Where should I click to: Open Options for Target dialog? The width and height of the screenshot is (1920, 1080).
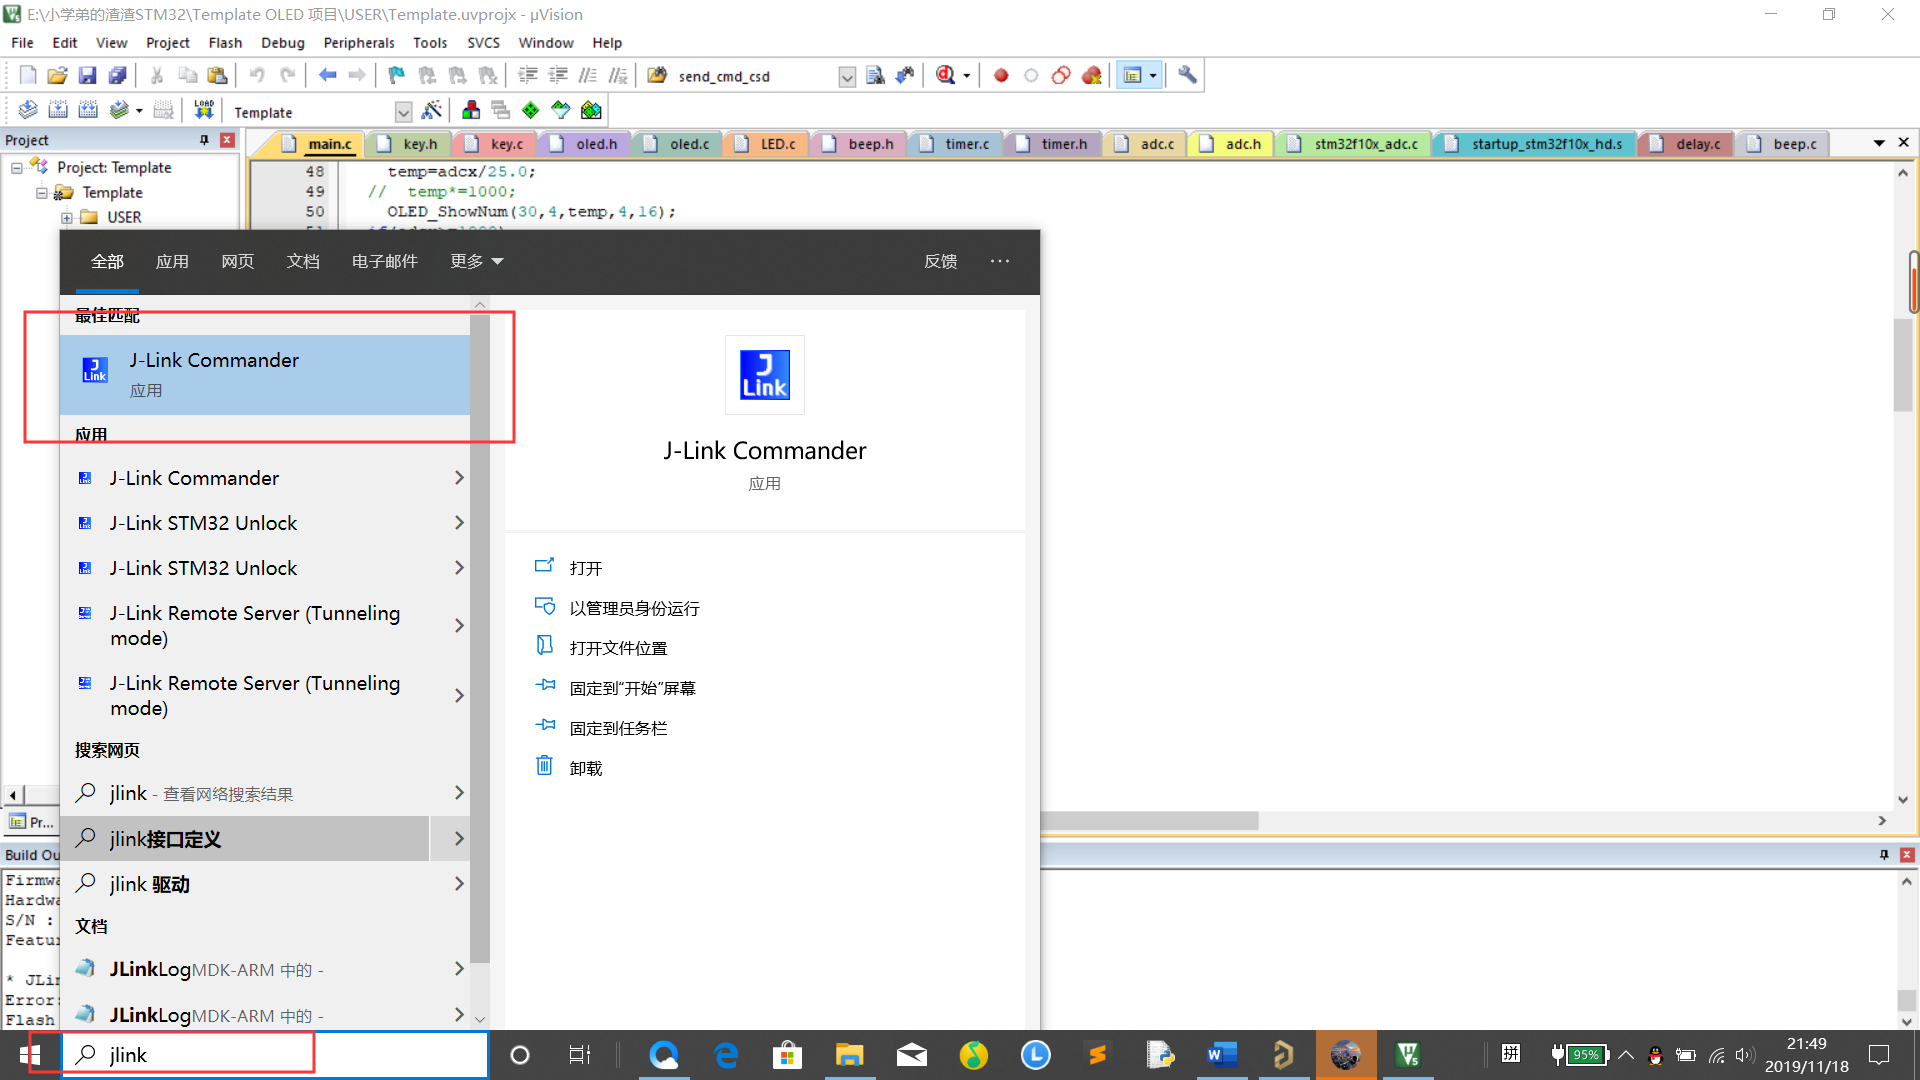(432, 110)
